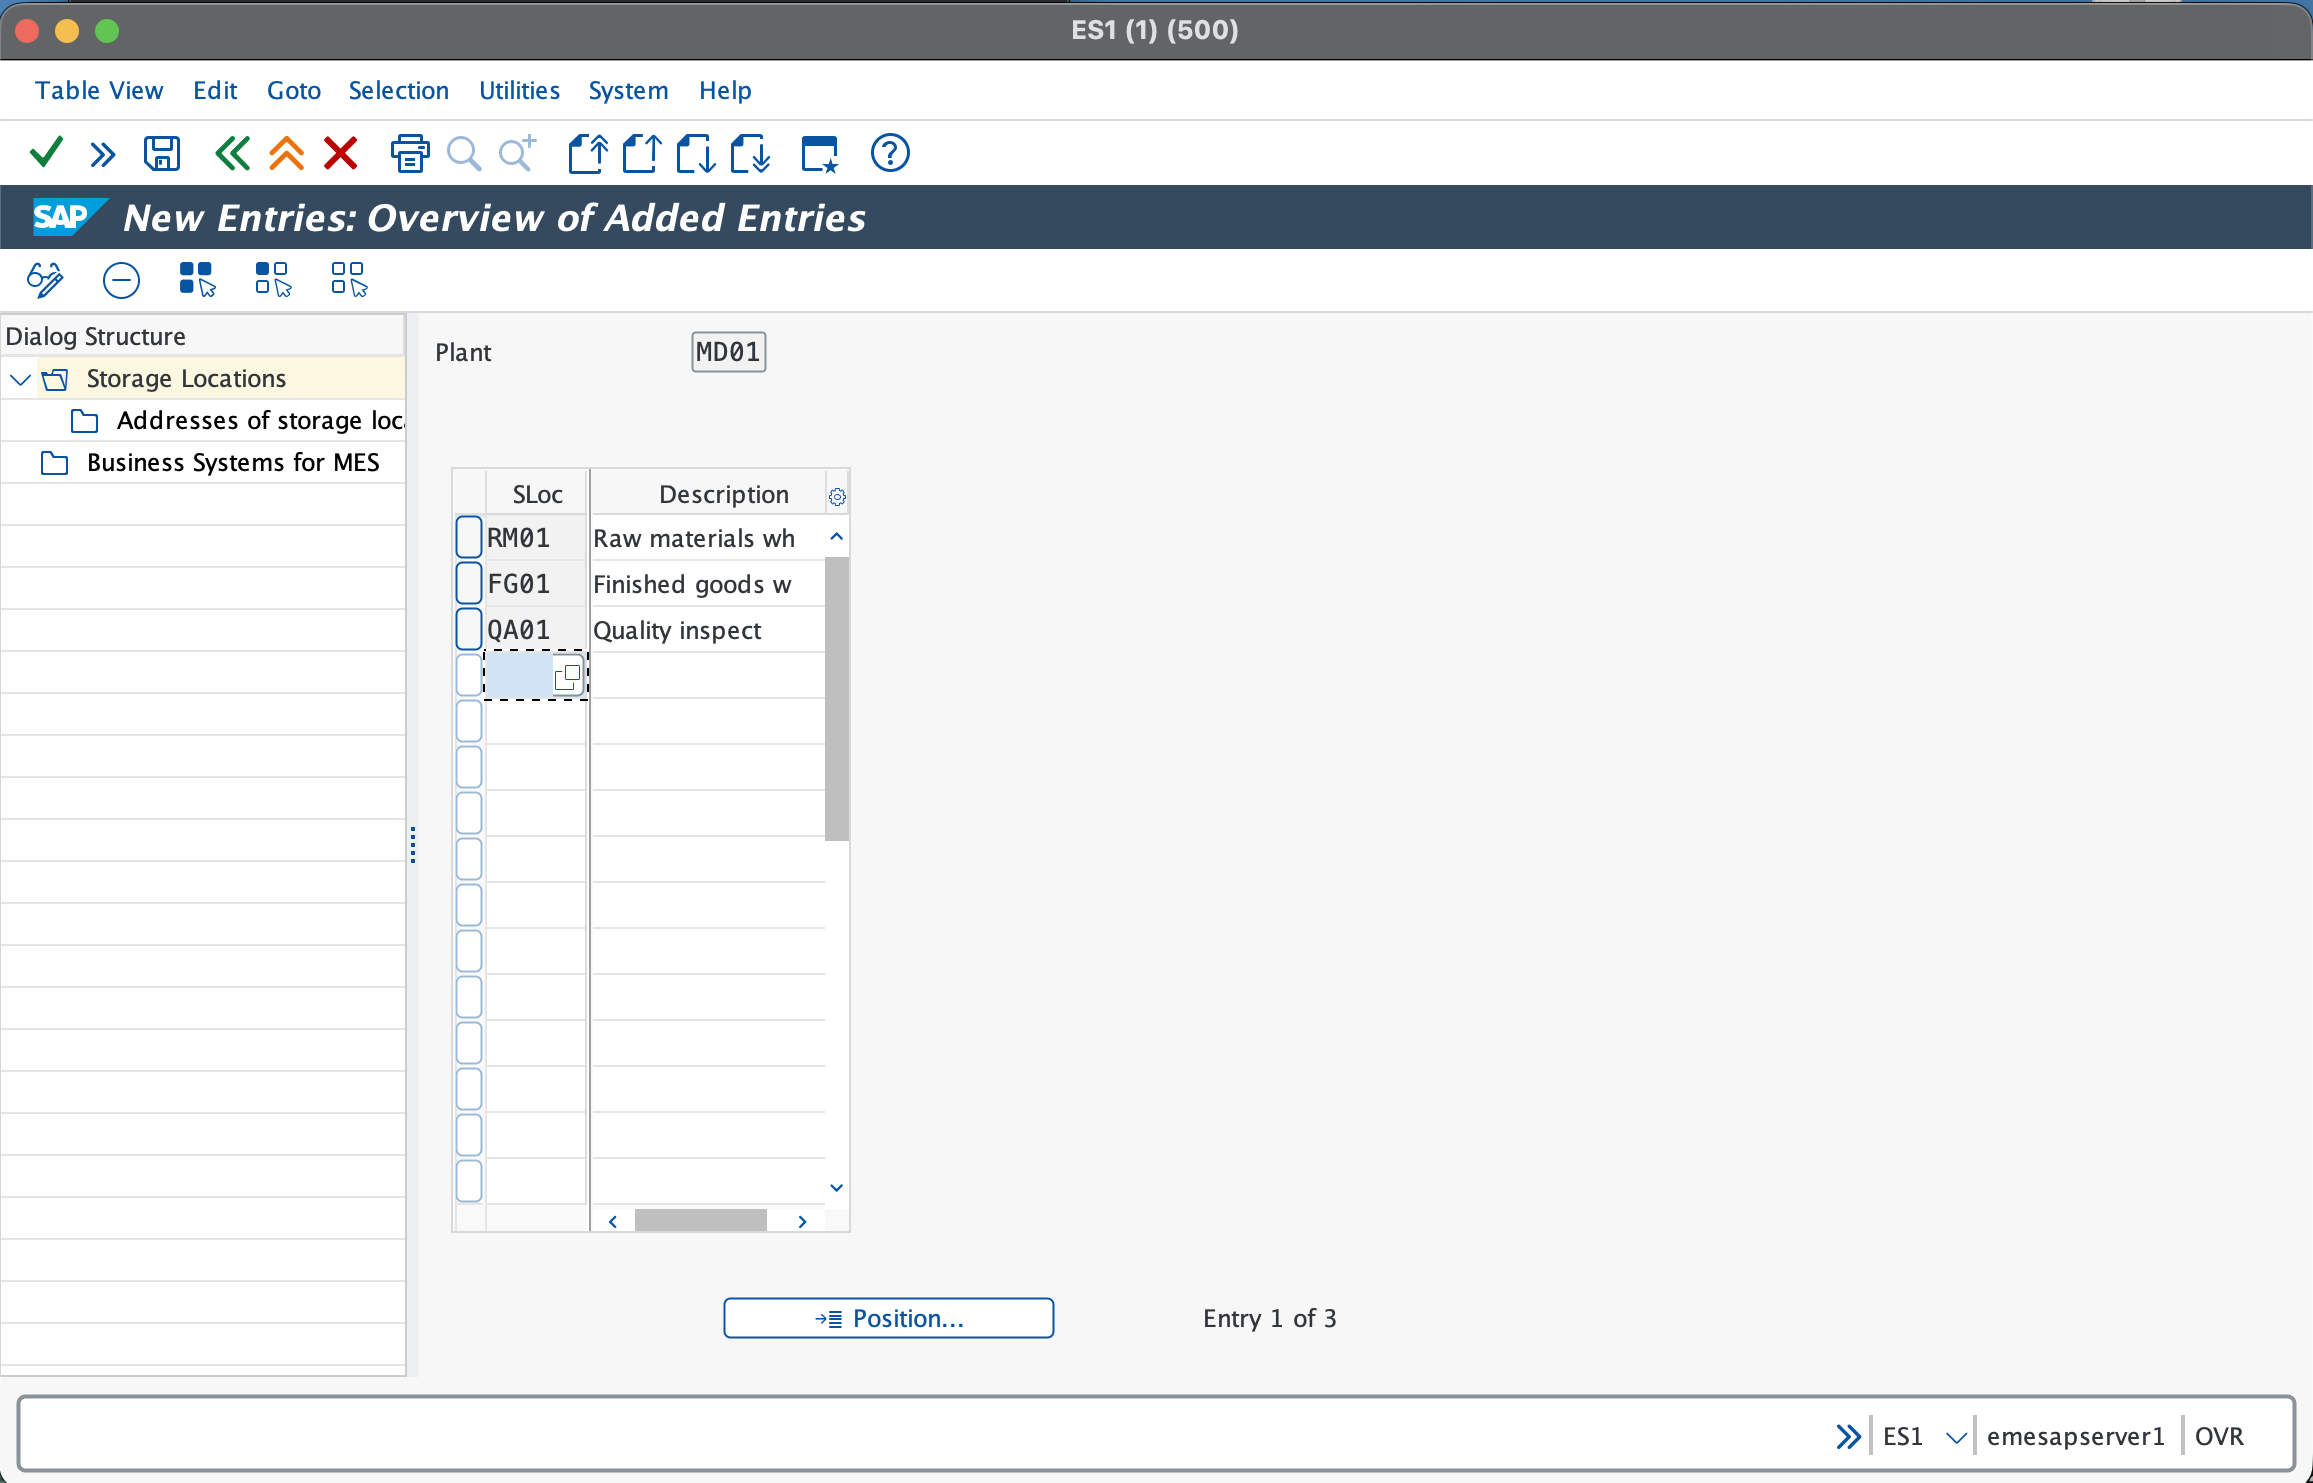The width and height of the screenshot is (2313, 1483).
Task: Select Storage Locations in Dialog Structure
Action: (x=186, y=378)
